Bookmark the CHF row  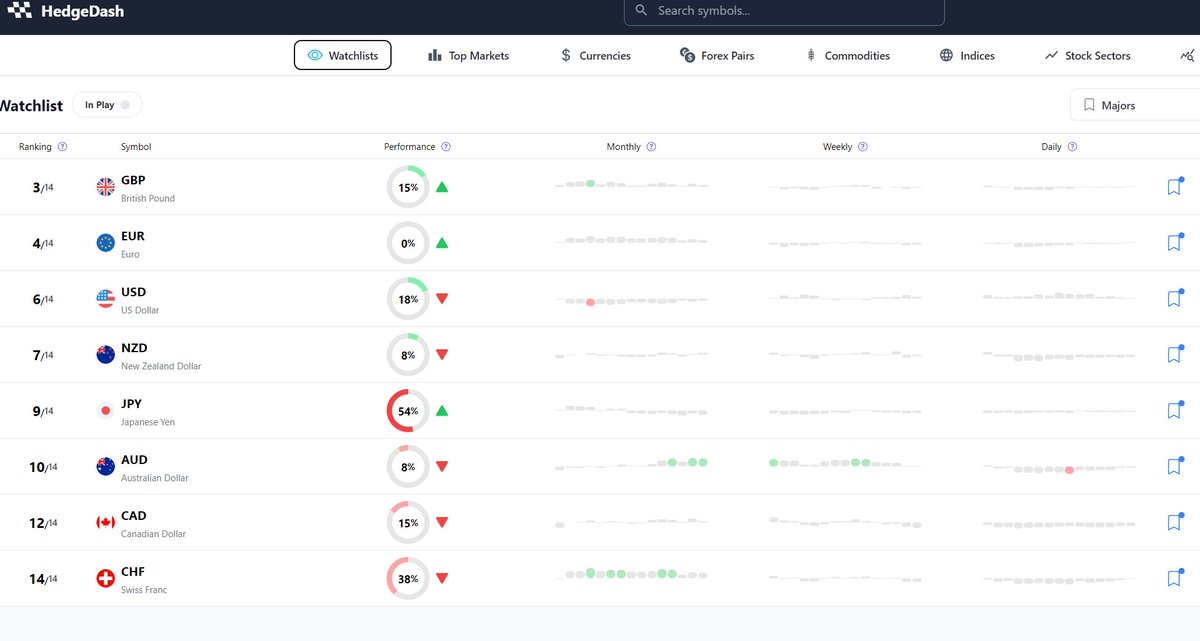pyautogui.click(x=1174, y=579)
